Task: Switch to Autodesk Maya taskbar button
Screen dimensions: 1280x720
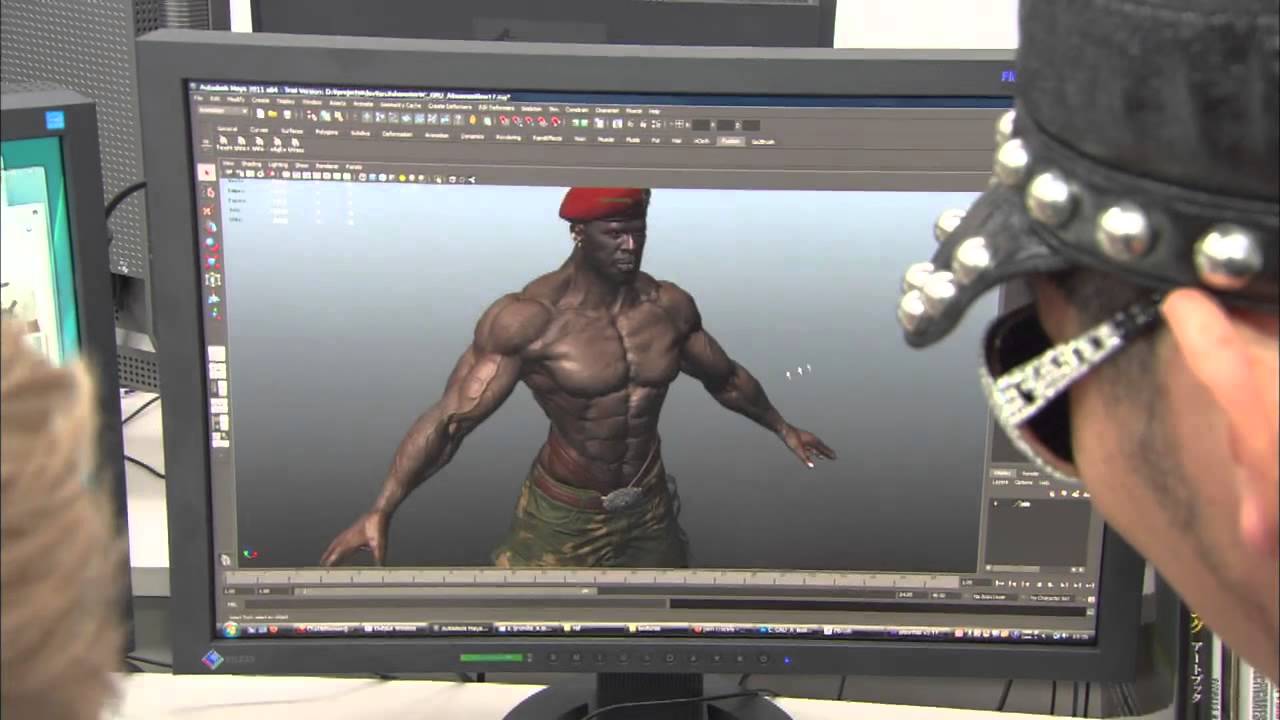Action: coord(462,629)
